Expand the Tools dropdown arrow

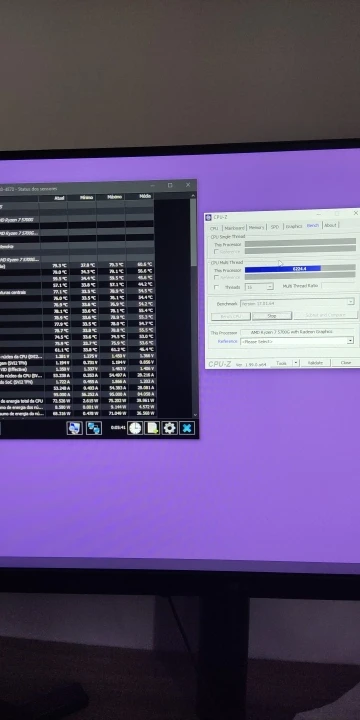[x=296, y=363]
